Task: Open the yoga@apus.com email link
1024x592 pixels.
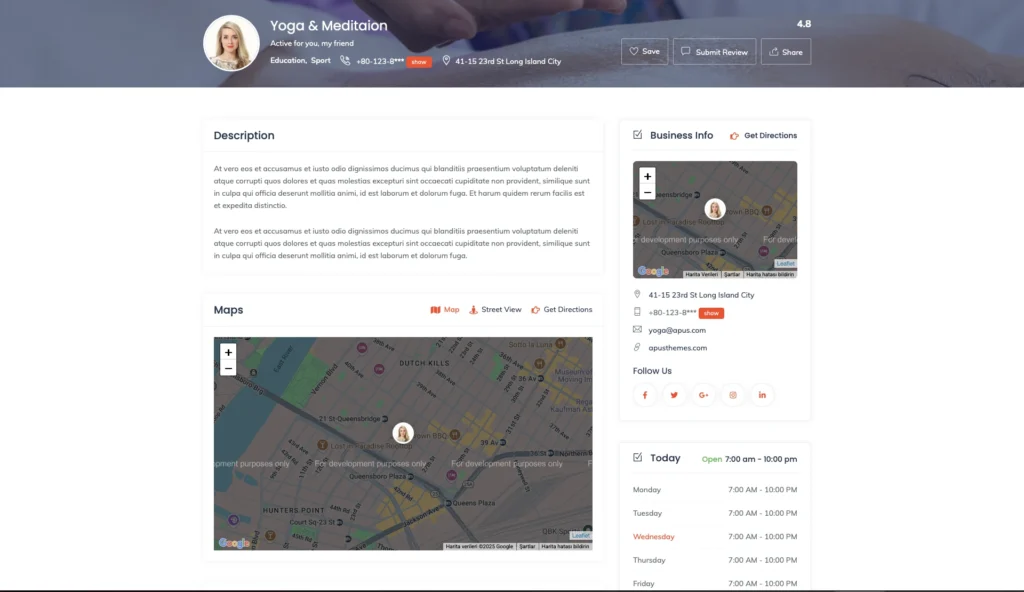Action: click(x=677, y=330)
